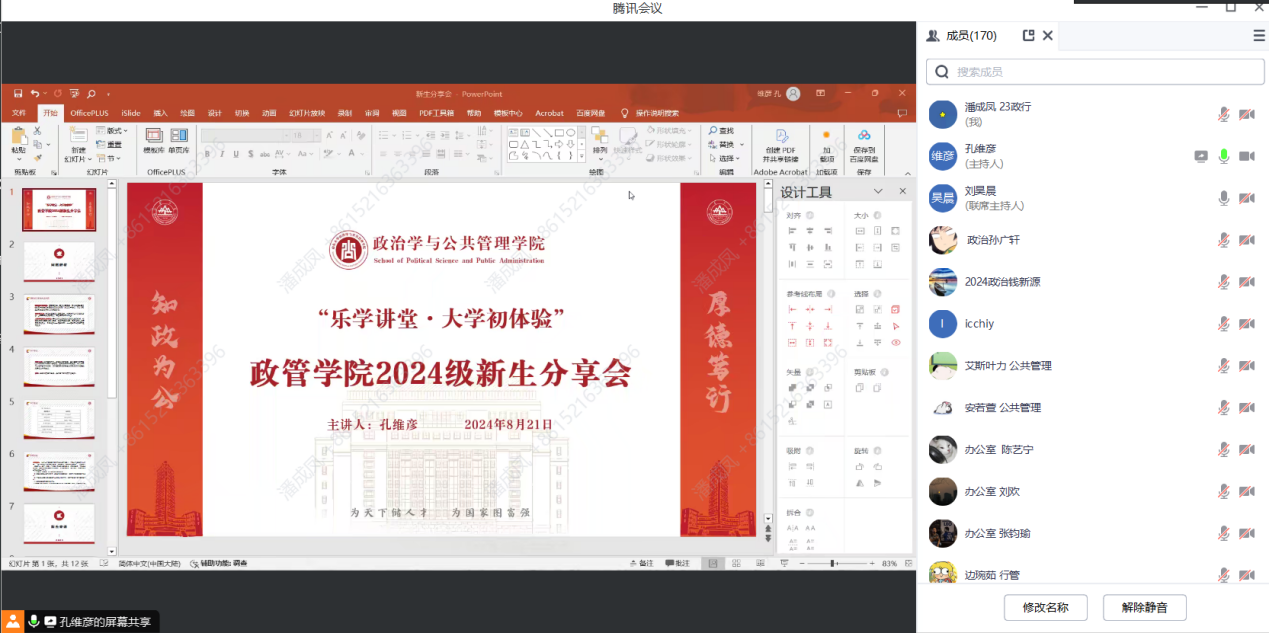Screen dimensions: 1269x633
Task: Toggle camera for 潘成凤 23政行
Action: pyautogui.click(x=1247, y=114)
